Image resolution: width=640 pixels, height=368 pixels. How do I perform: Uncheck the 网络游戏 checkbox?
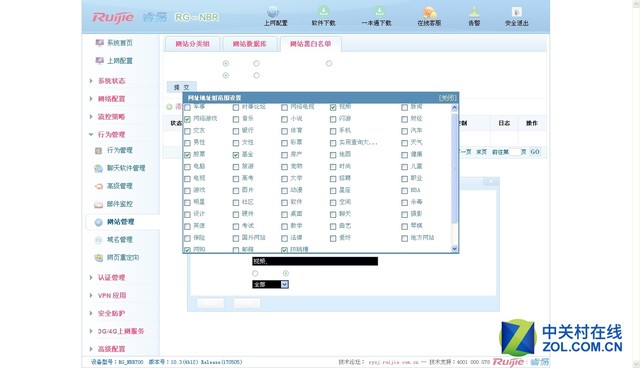[187, 119]
